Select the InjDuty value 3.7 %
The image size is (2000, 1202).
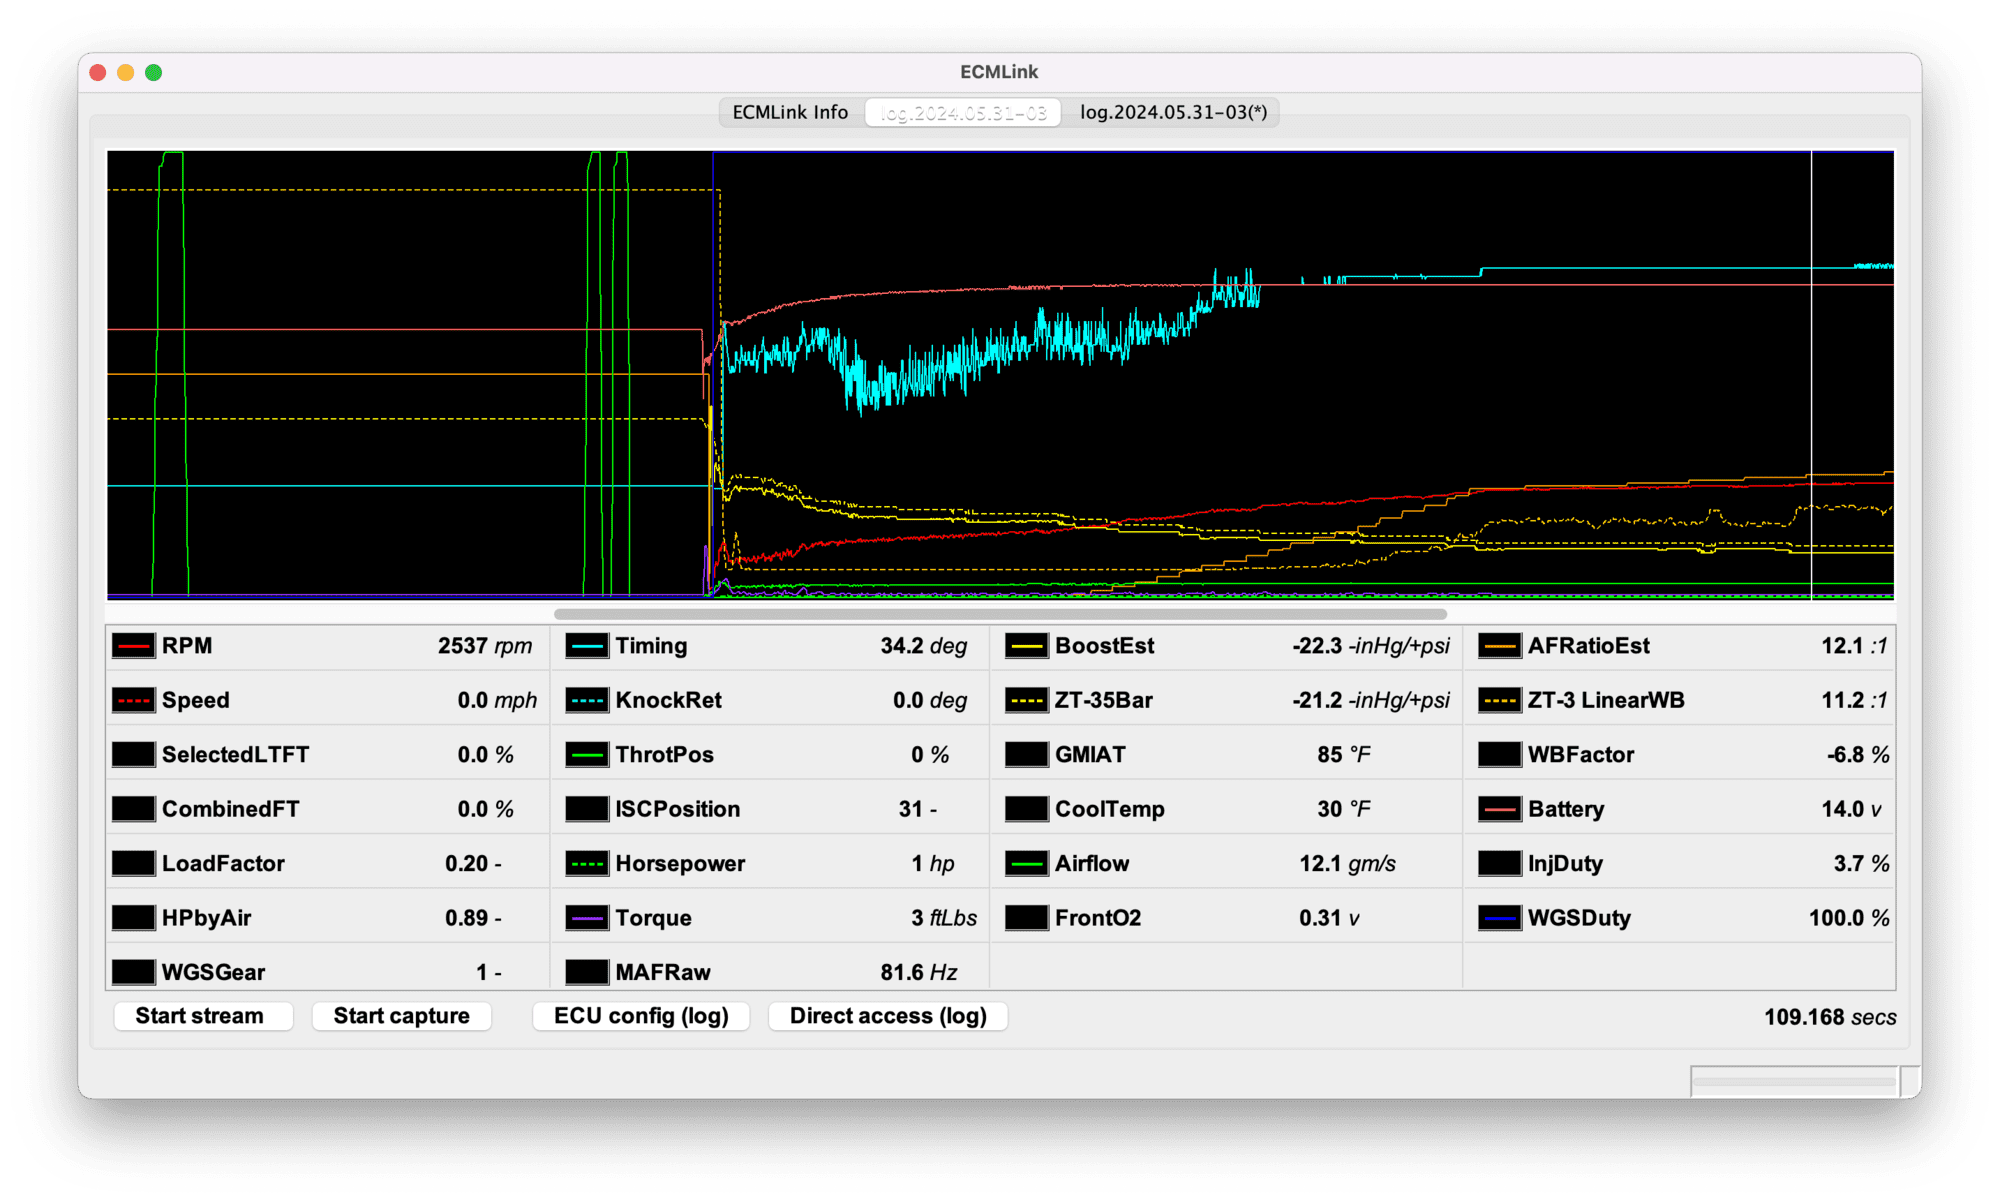click(1861, 864)
